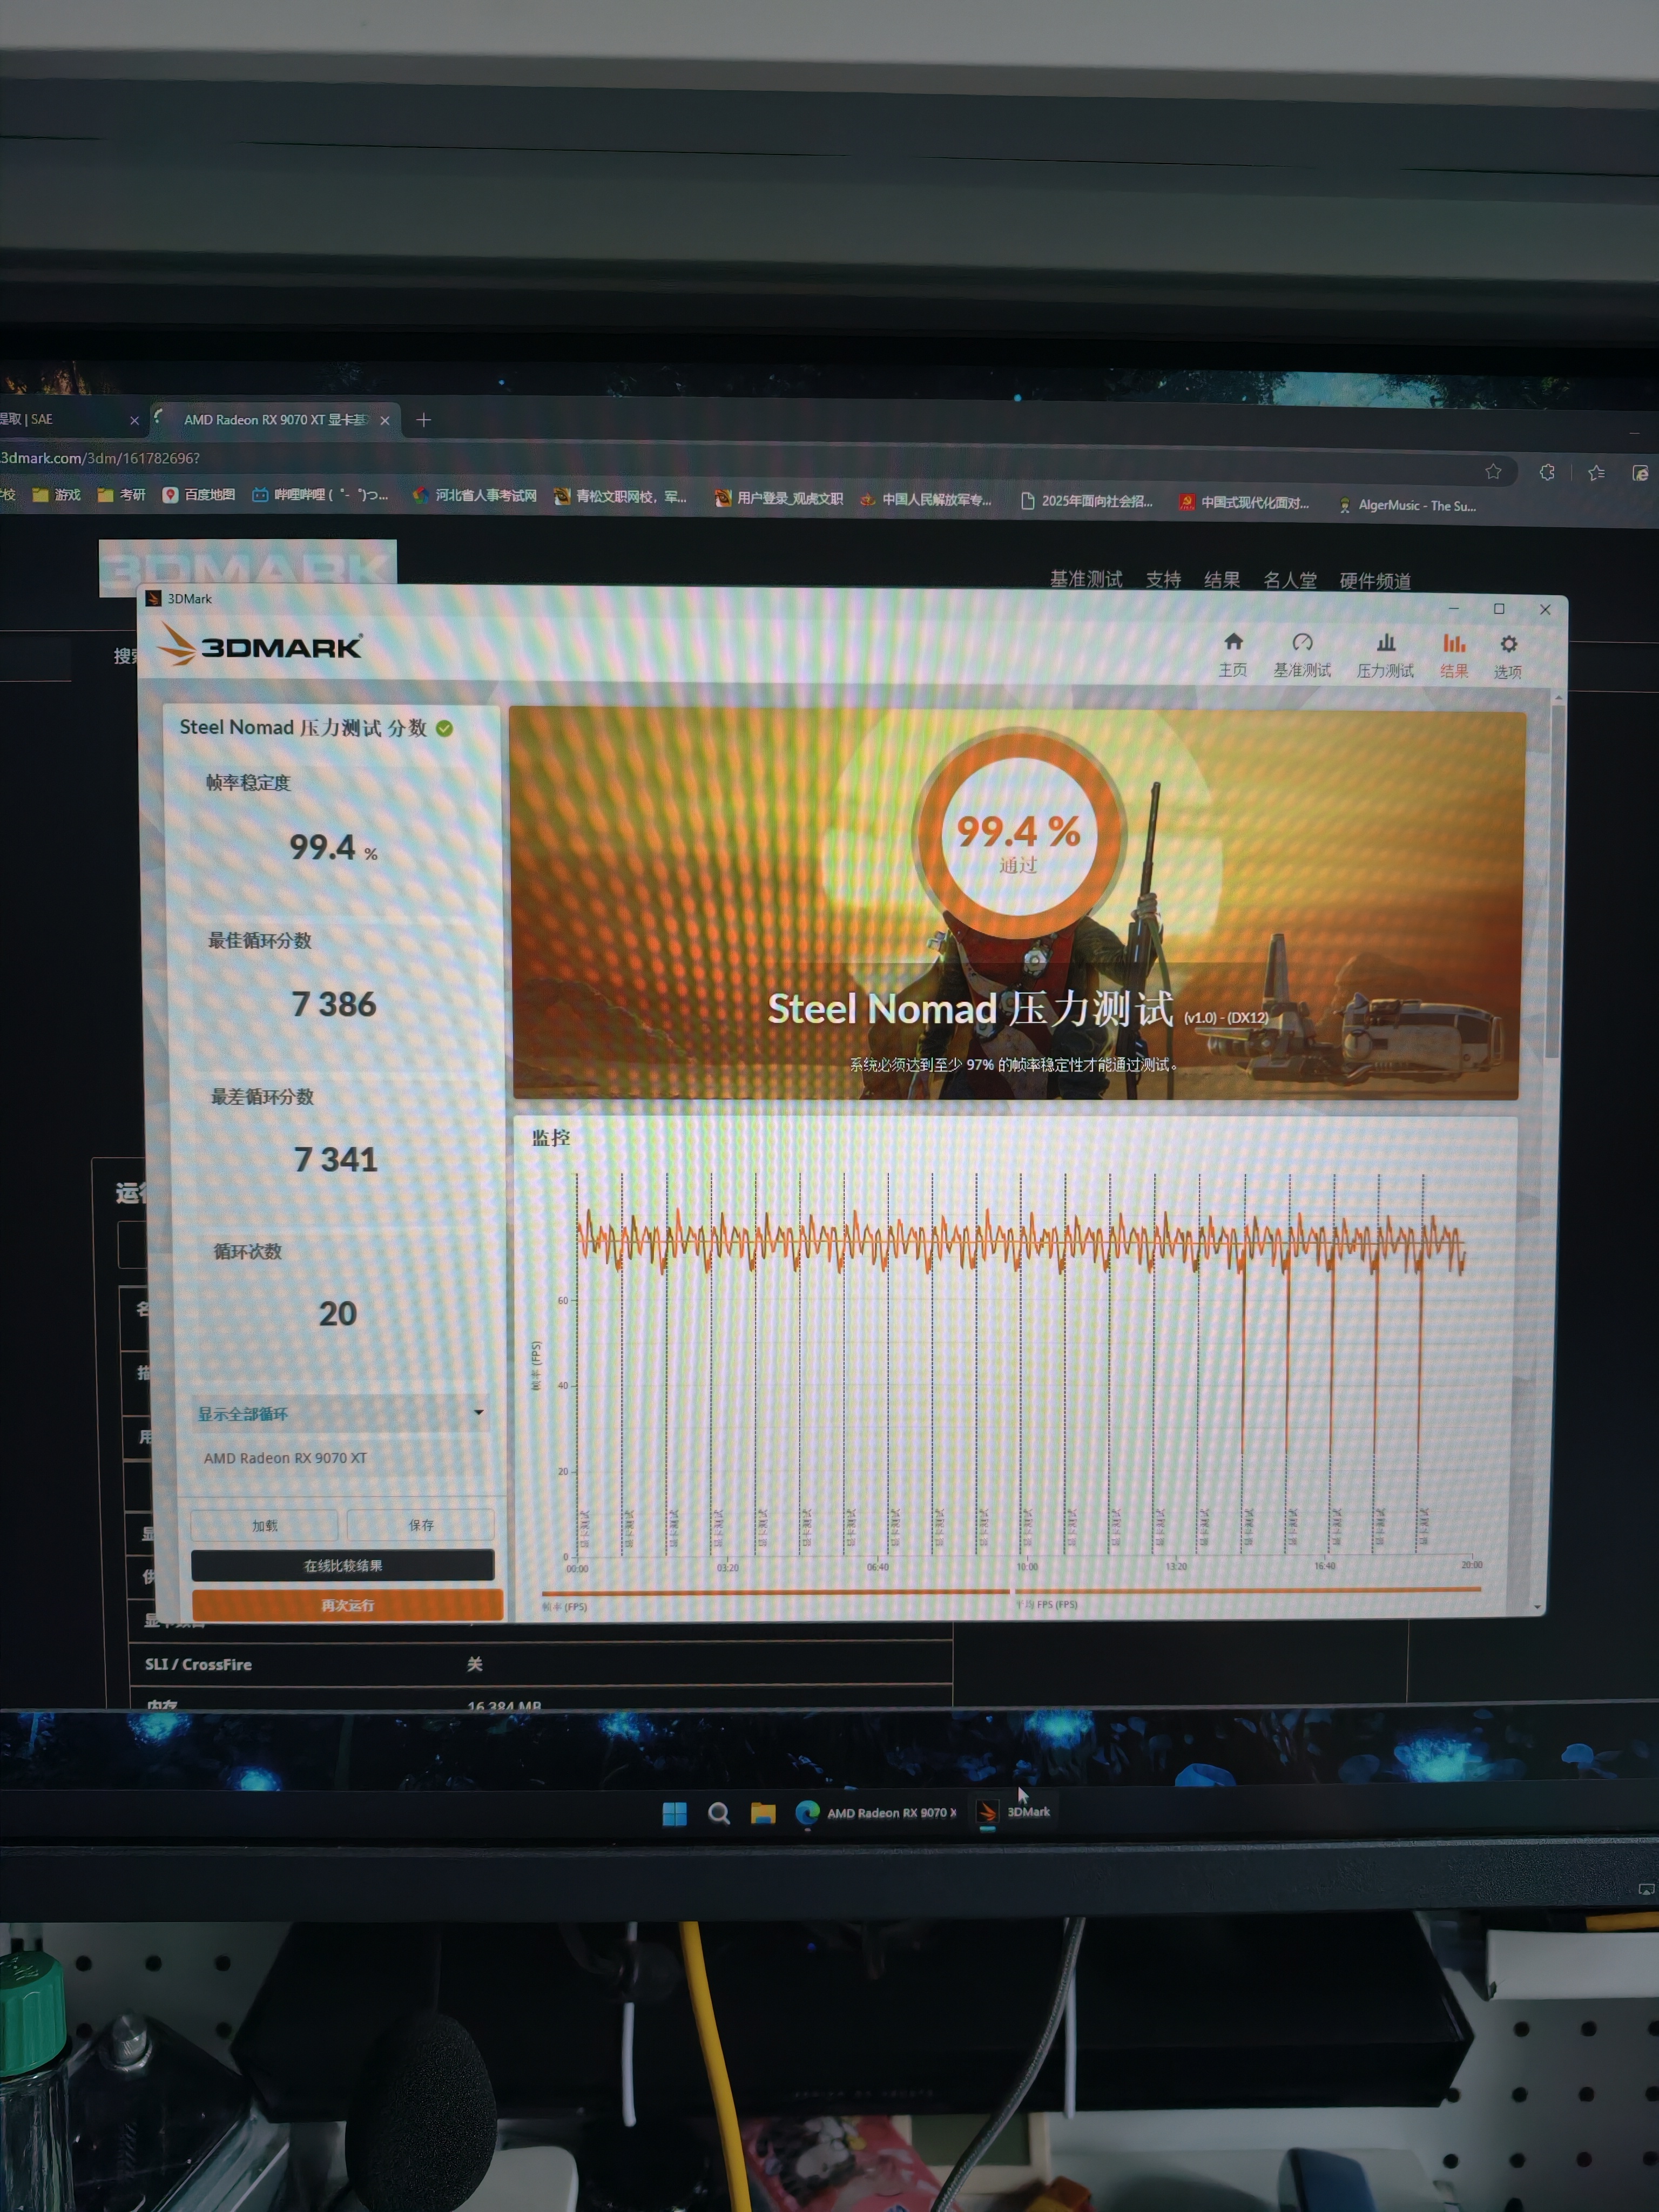Open File Explorer from the taskbar

click(763, 1813)
